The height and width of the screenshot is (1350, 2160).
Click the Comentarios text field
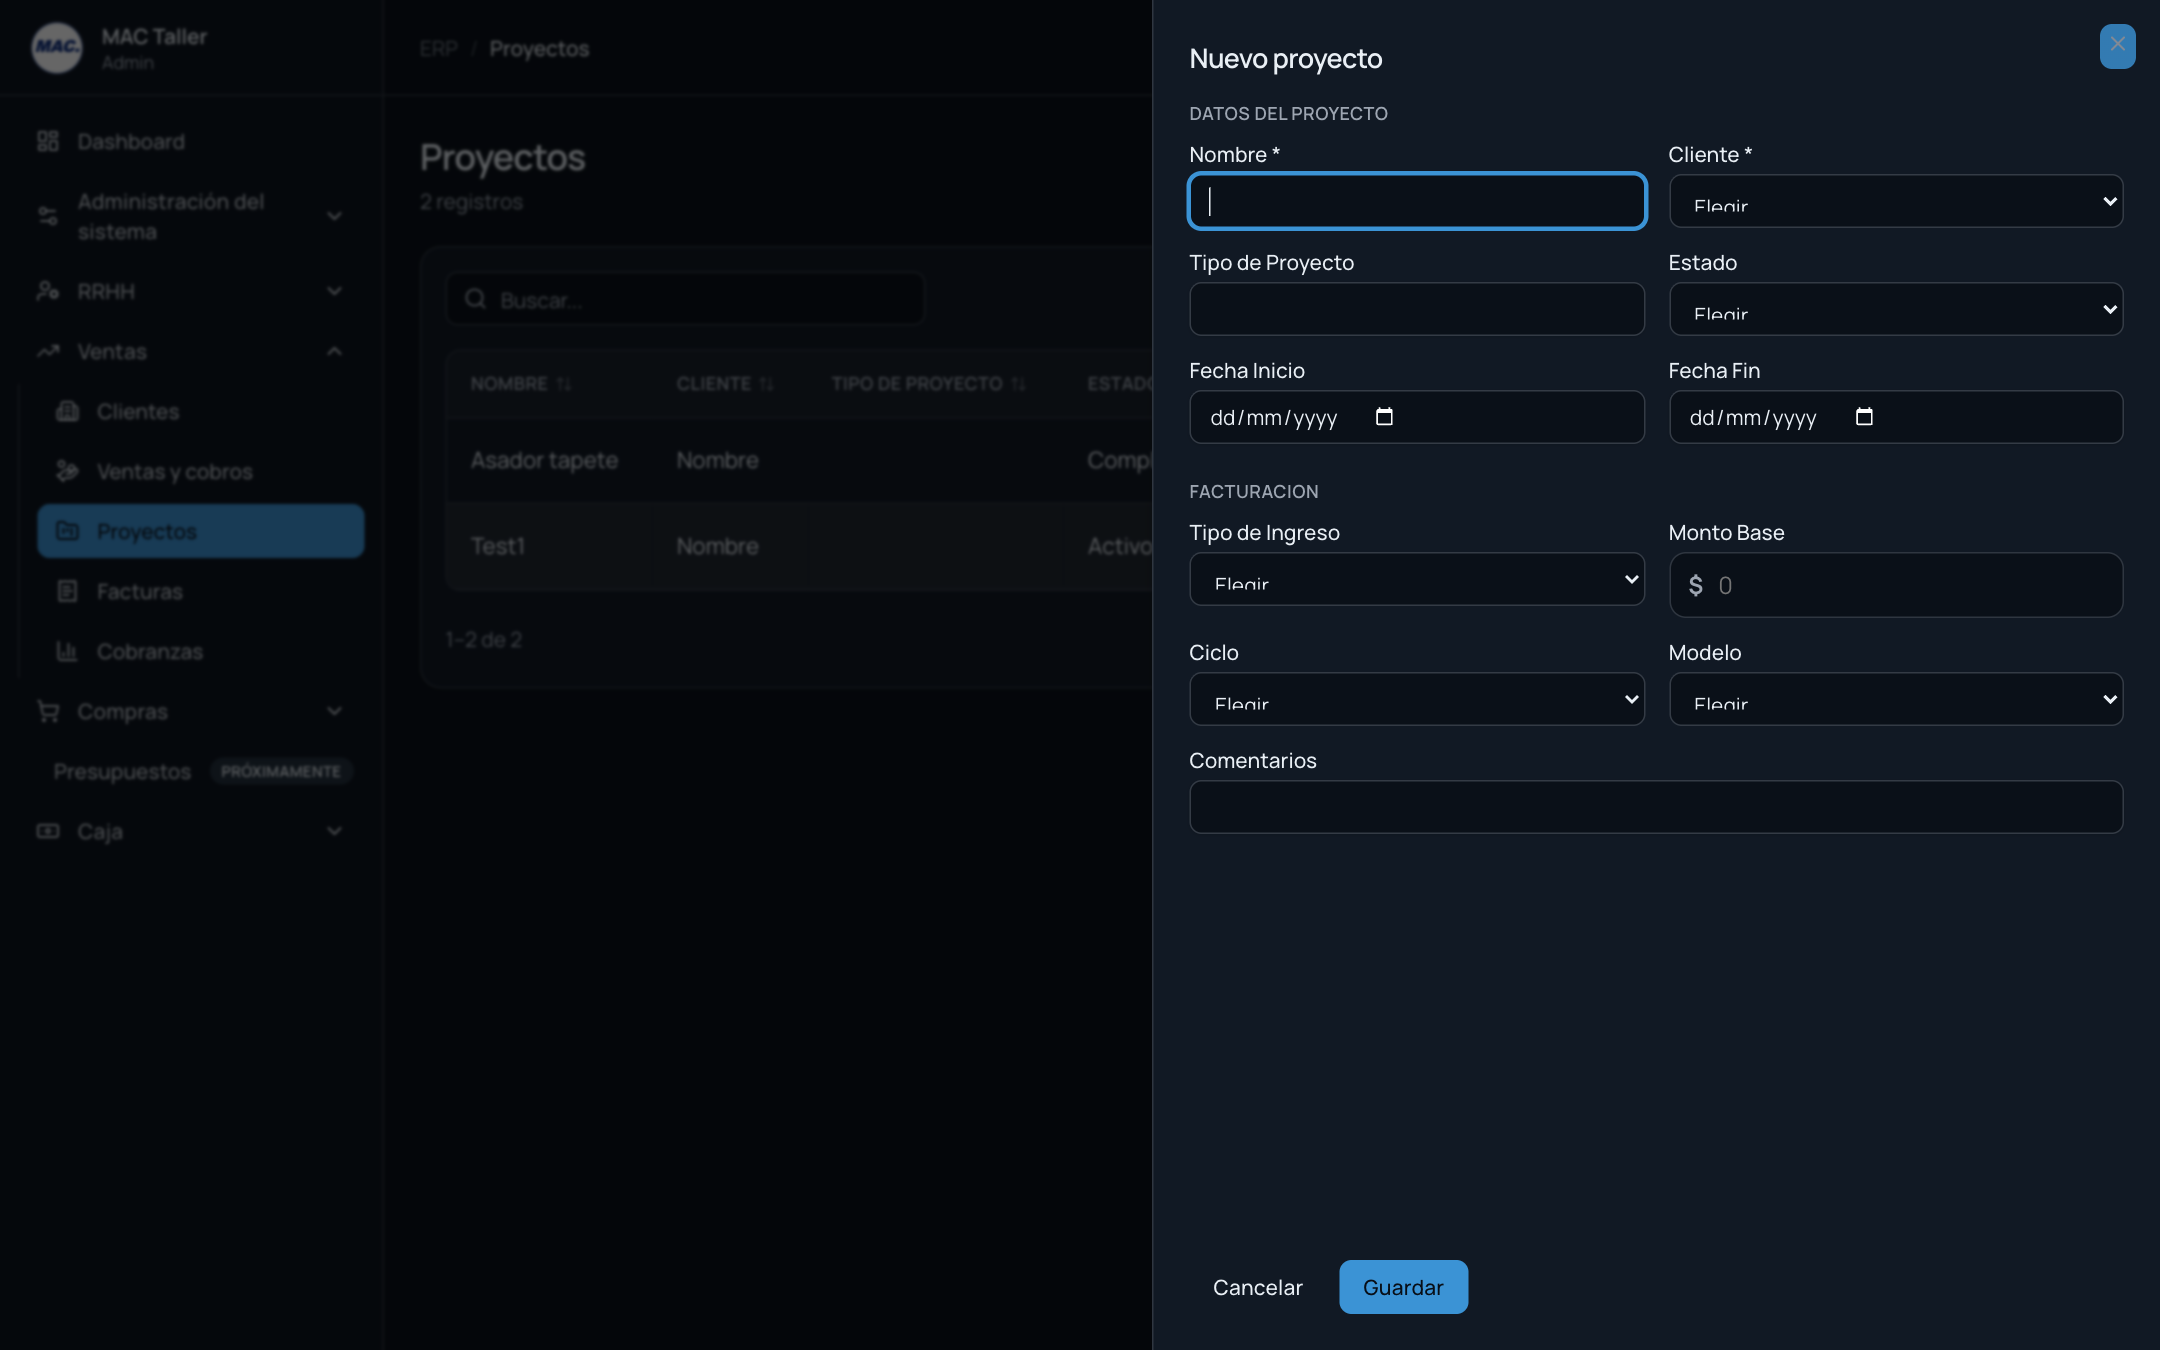(x=1656, y=807)
